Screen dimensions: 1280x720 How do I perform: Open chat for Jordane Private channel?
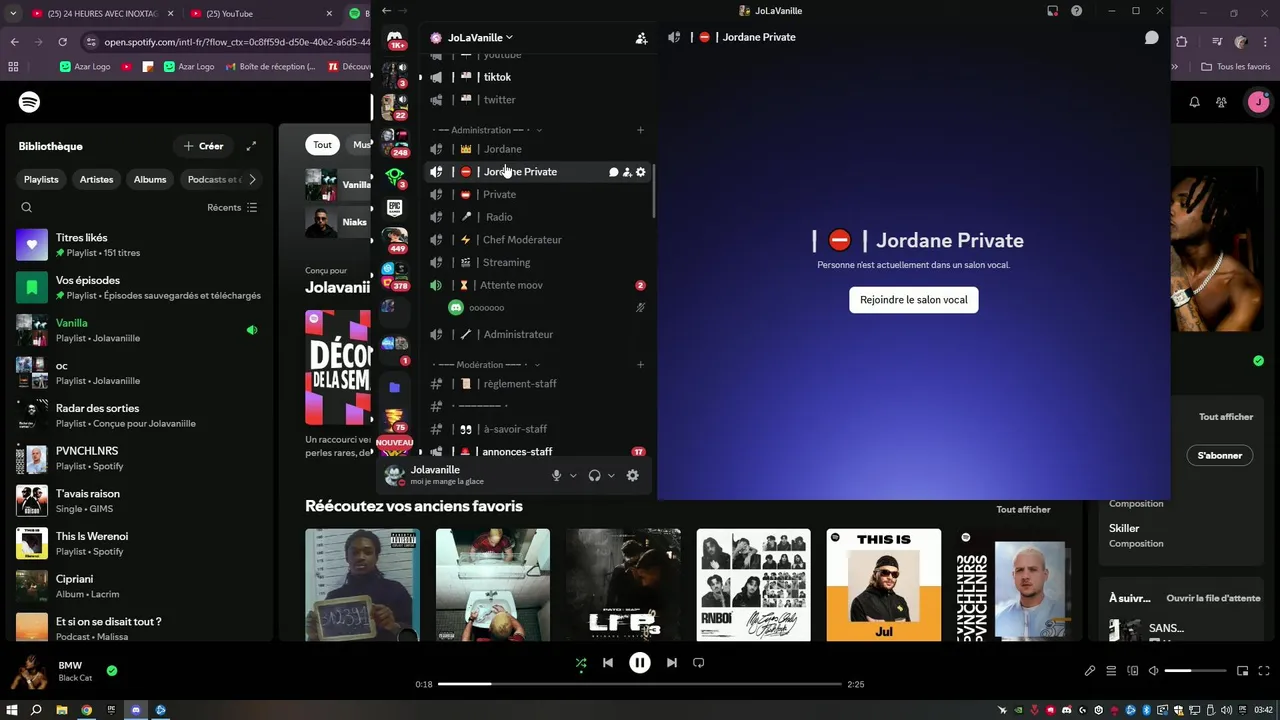614,172
